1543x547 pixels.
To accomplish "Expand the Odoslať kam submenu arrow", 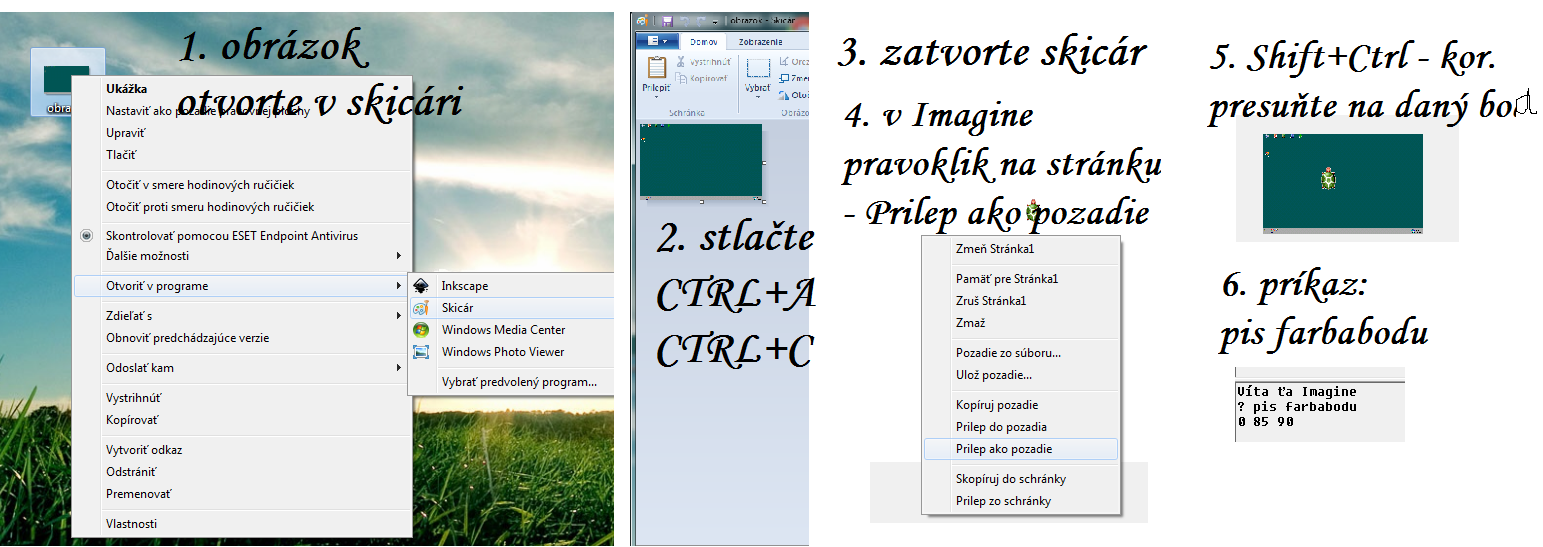I will (x=400, y=368).
